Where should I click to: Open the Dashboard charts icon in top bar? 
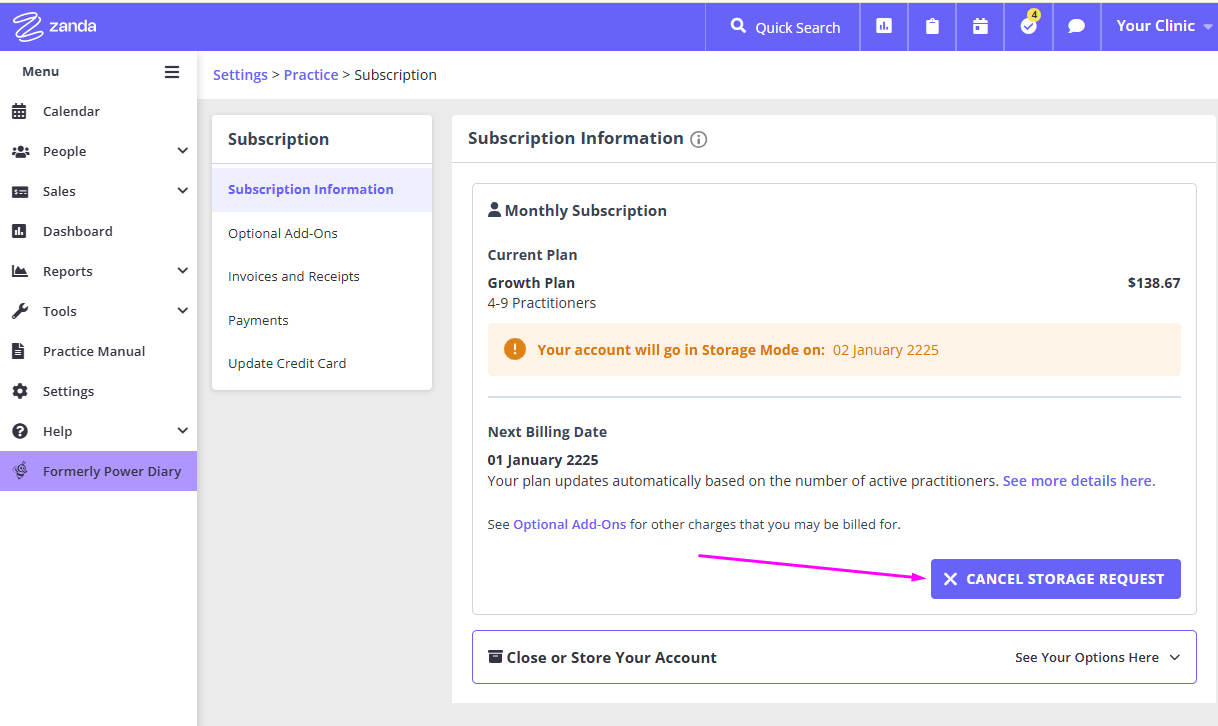(x=883, y=26)
